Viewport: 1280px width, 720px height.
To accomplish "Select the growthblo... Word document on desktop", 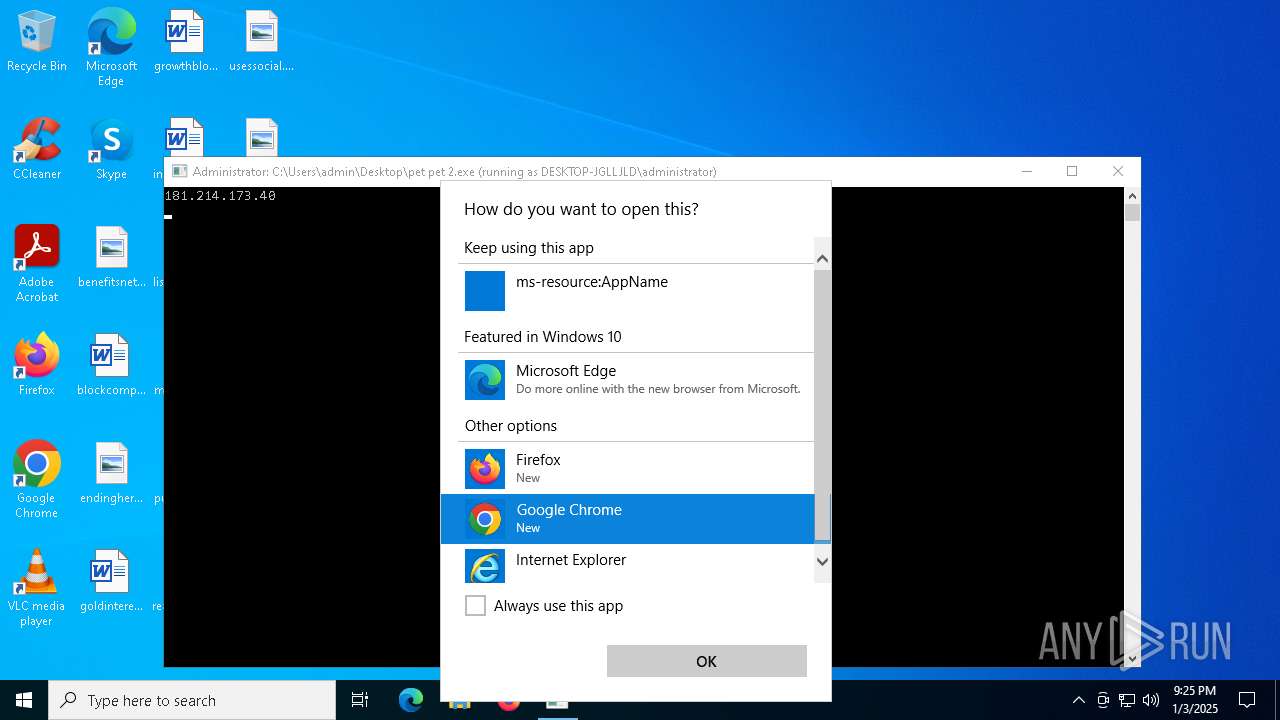I will tap(185, 42).
